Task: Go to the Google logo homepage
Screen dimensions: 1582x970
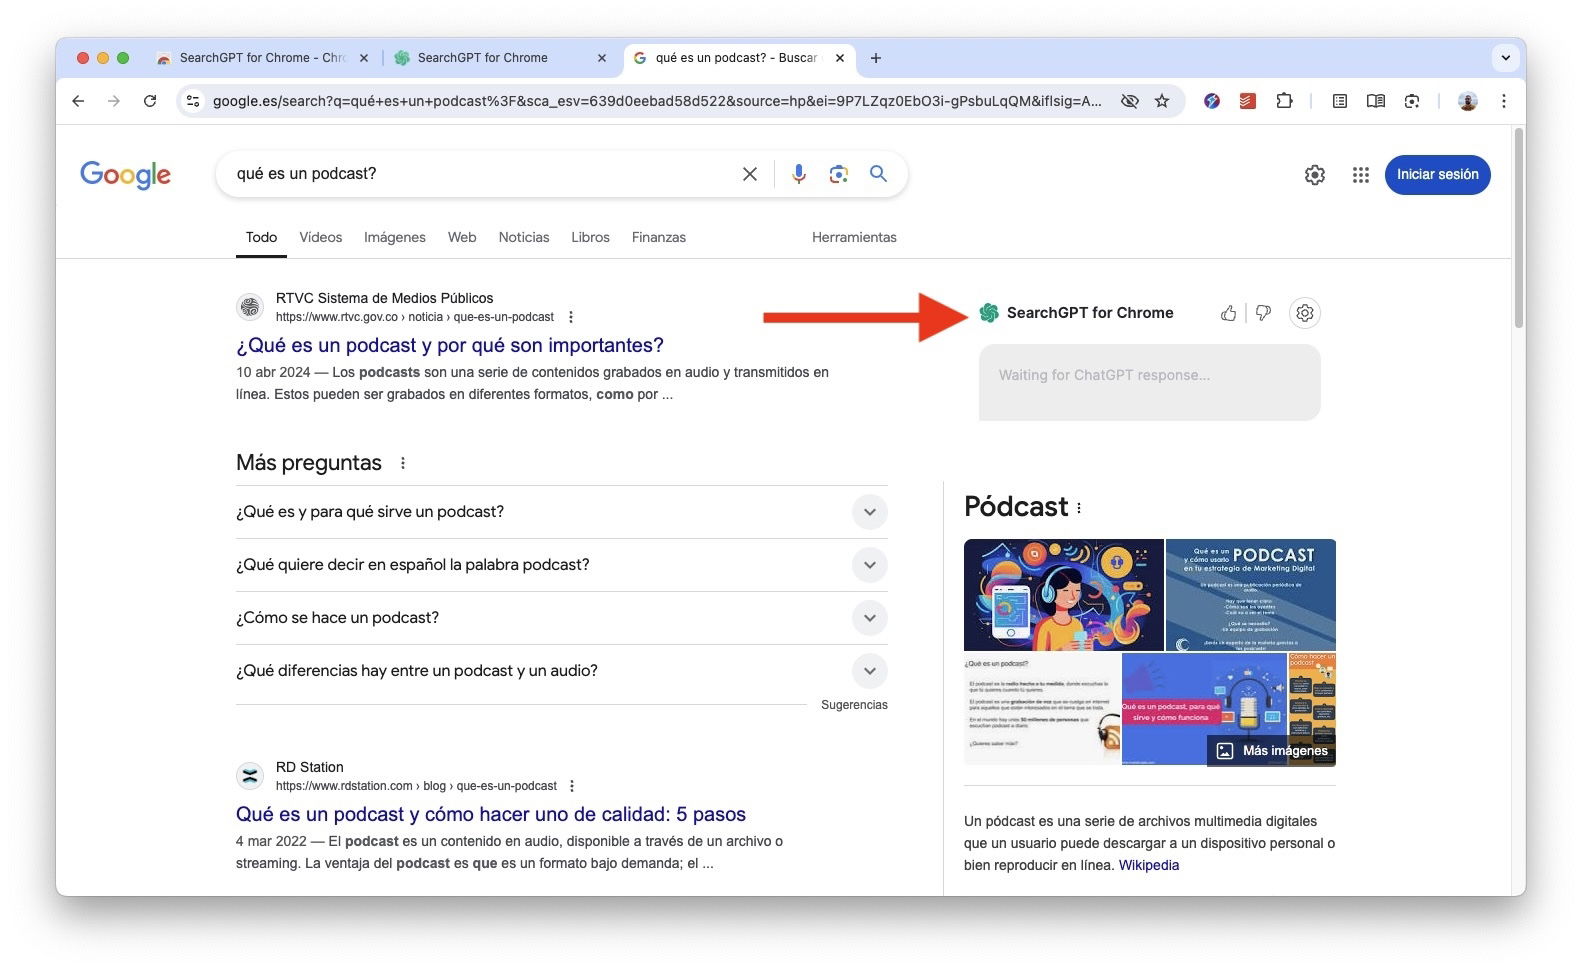Action: pos(125,175)
